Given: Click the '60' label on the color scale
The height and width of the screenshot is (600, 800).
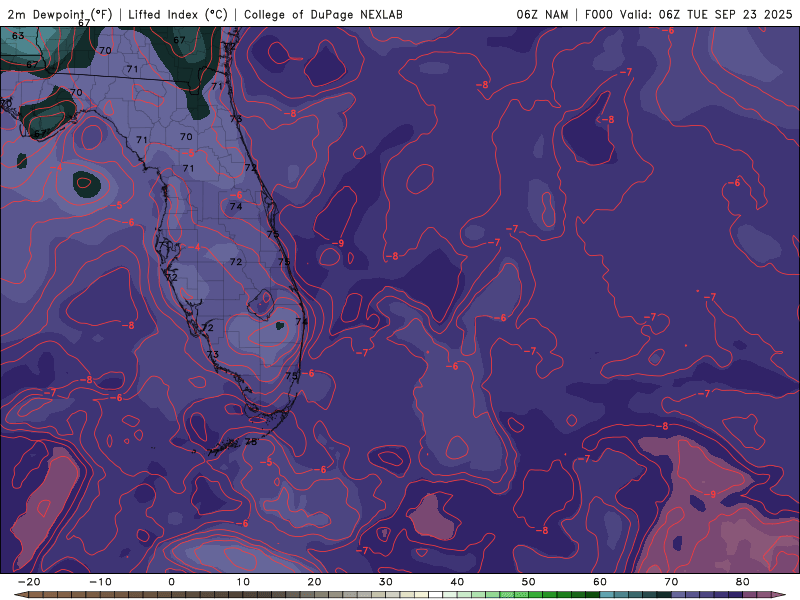Looking at the screenshot, I should (600, 582).
